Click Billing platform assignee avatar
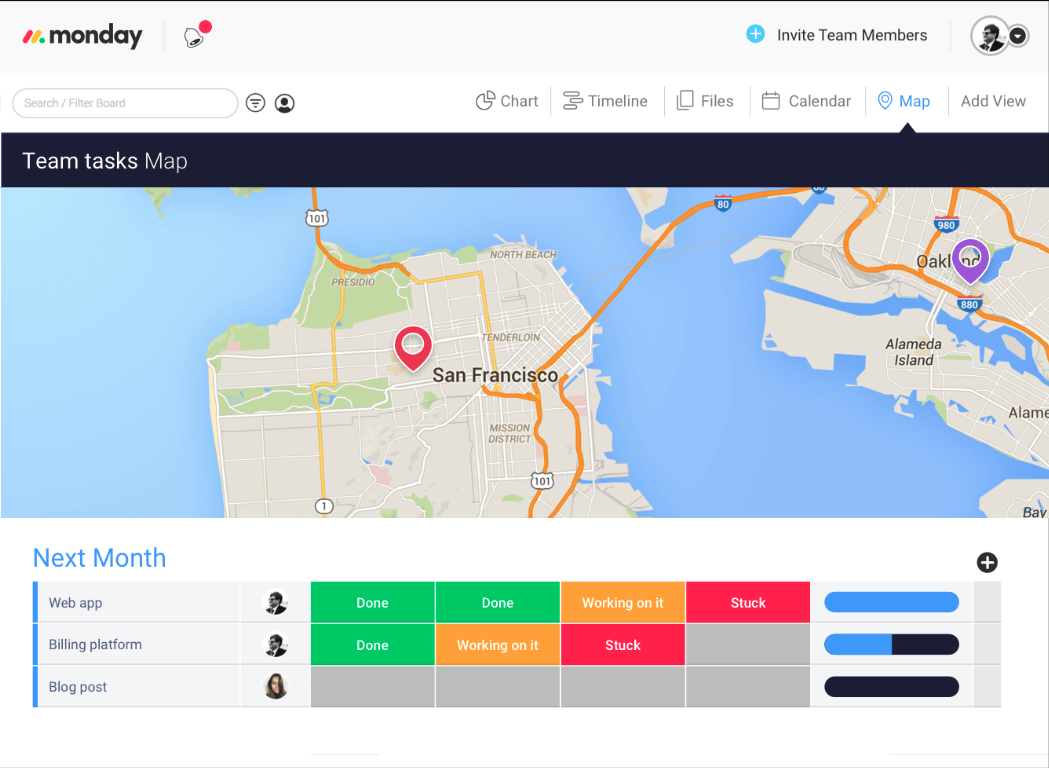 pos(275,644)
